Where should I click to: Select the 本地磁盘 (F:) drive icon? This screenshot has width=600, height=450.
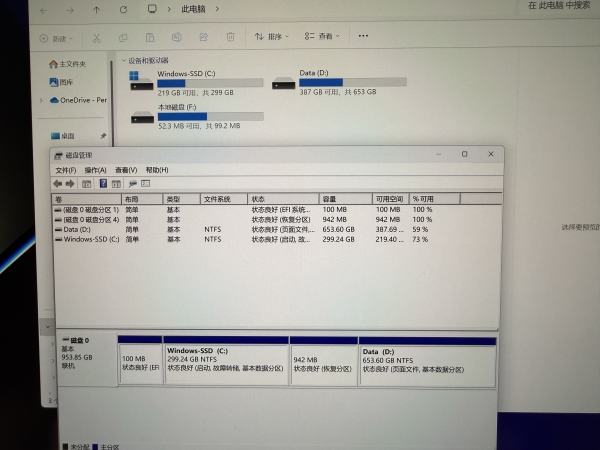[x=142, y=117]
